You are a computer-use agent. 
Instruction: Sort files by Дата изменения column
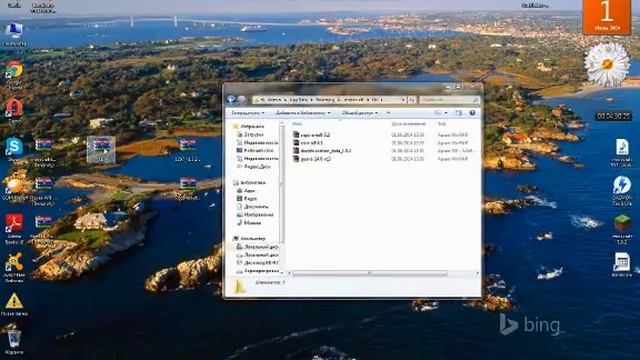408,124
